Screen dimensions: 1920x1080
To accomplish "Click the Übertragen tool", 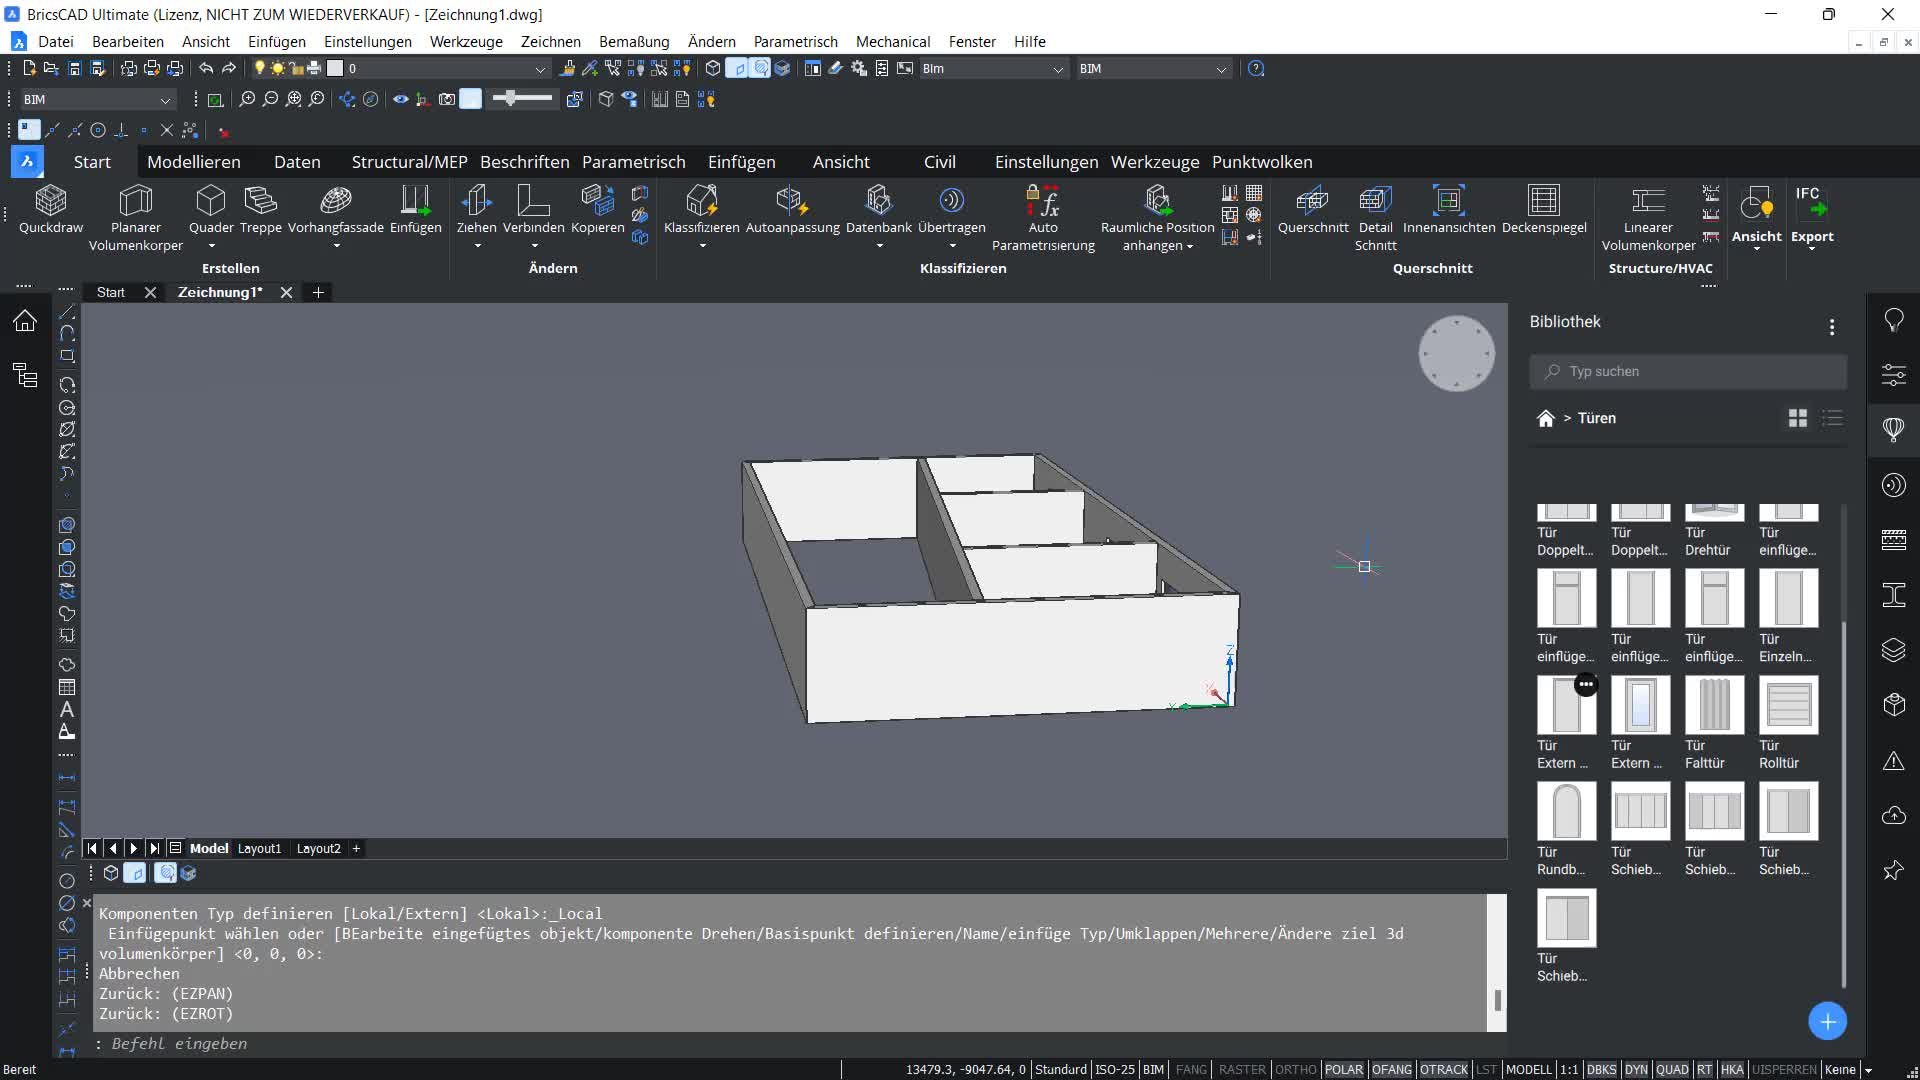I will point(951,210).
